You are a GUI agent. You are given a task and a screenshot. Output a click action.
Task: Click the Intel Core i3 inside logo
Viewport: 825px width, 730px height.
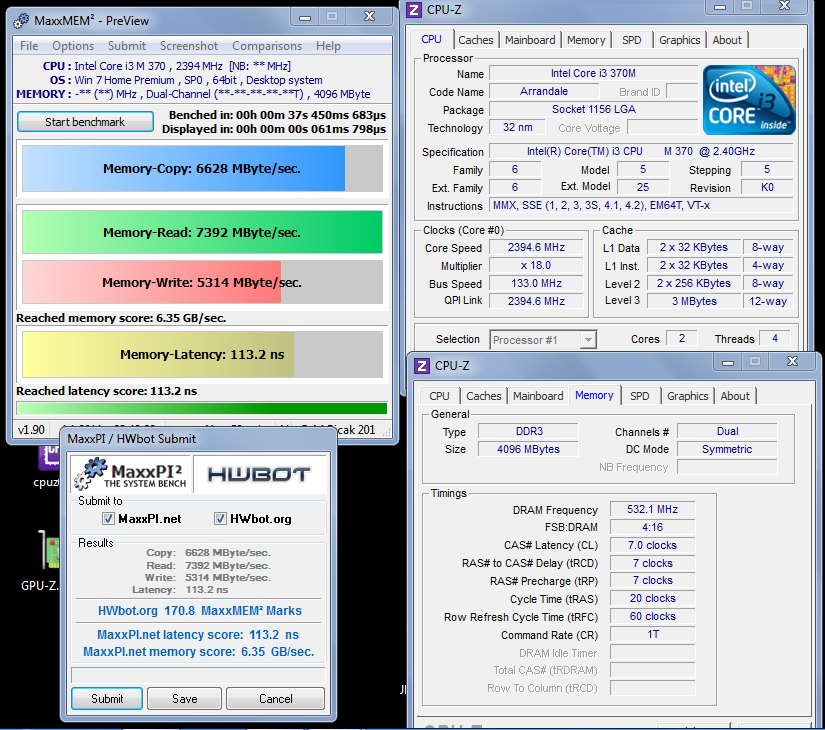[749, 100]
